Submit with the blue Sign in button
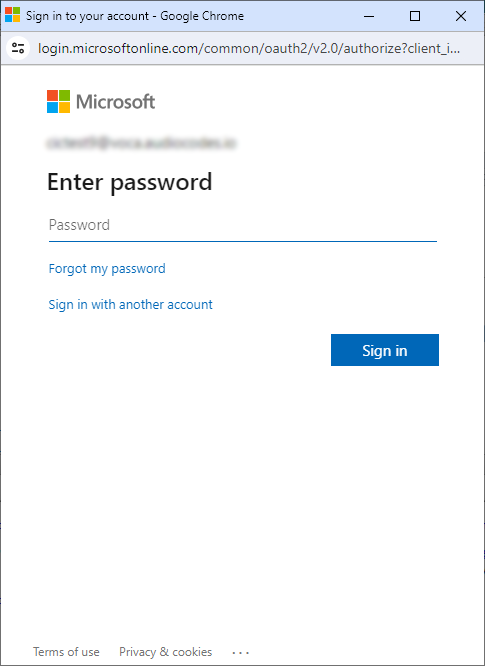This screenshot has width=485, height=666. [x=385, y=350]
